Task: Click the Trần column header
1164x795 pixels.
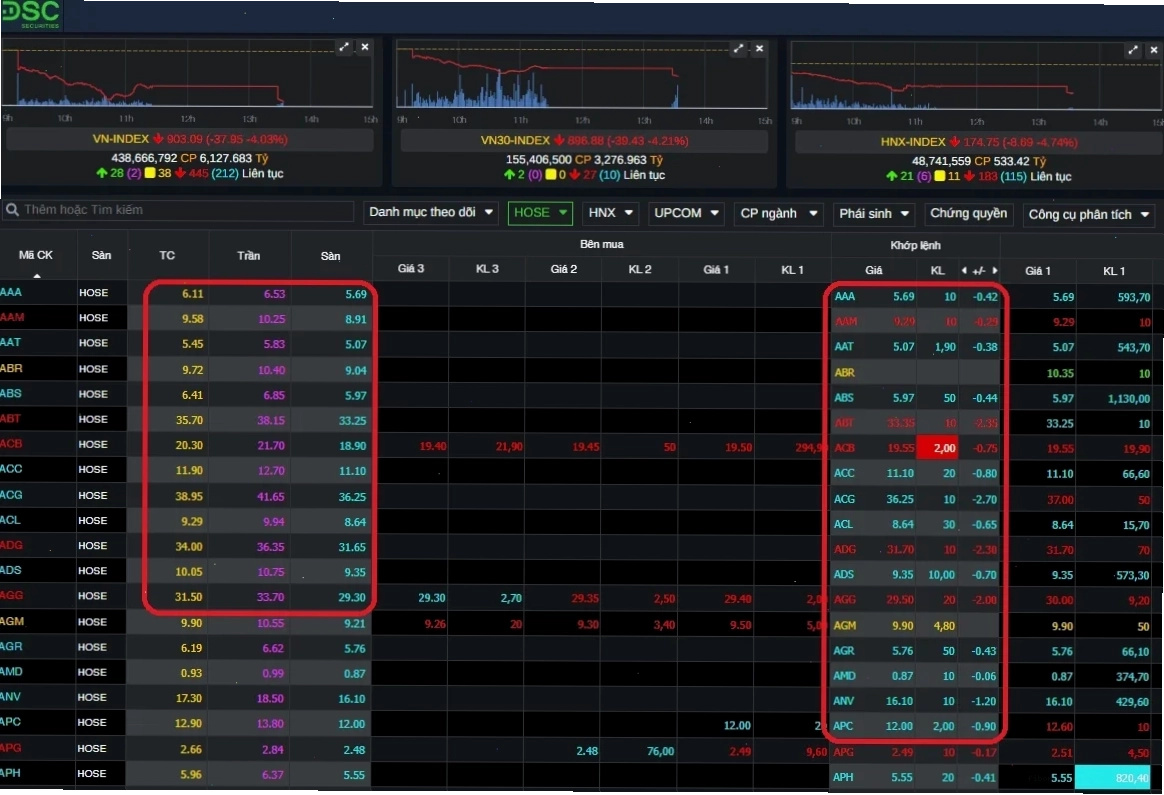Action: point(249,255)
